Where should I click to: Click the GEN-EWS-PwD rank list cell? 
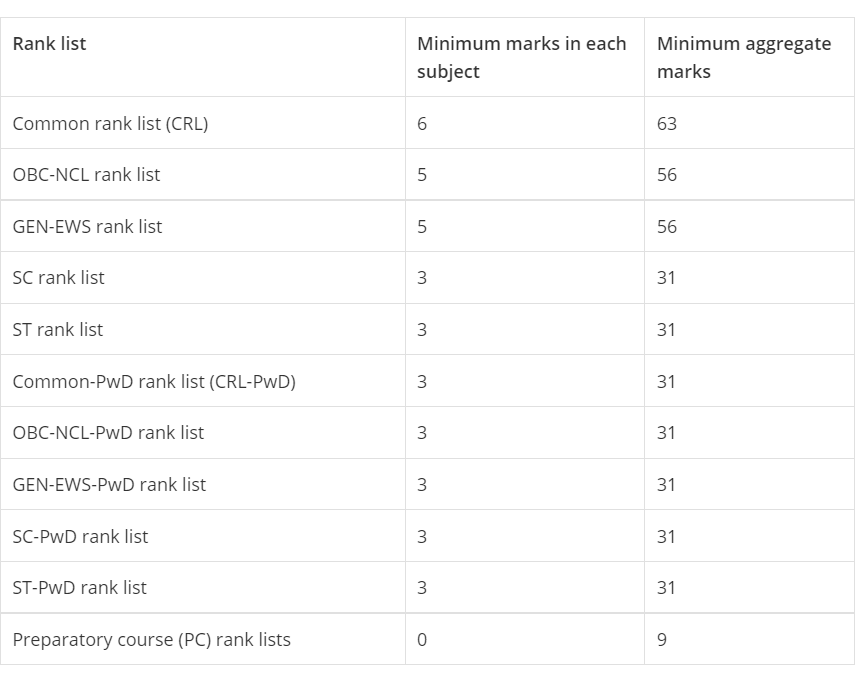pos(109,485)
